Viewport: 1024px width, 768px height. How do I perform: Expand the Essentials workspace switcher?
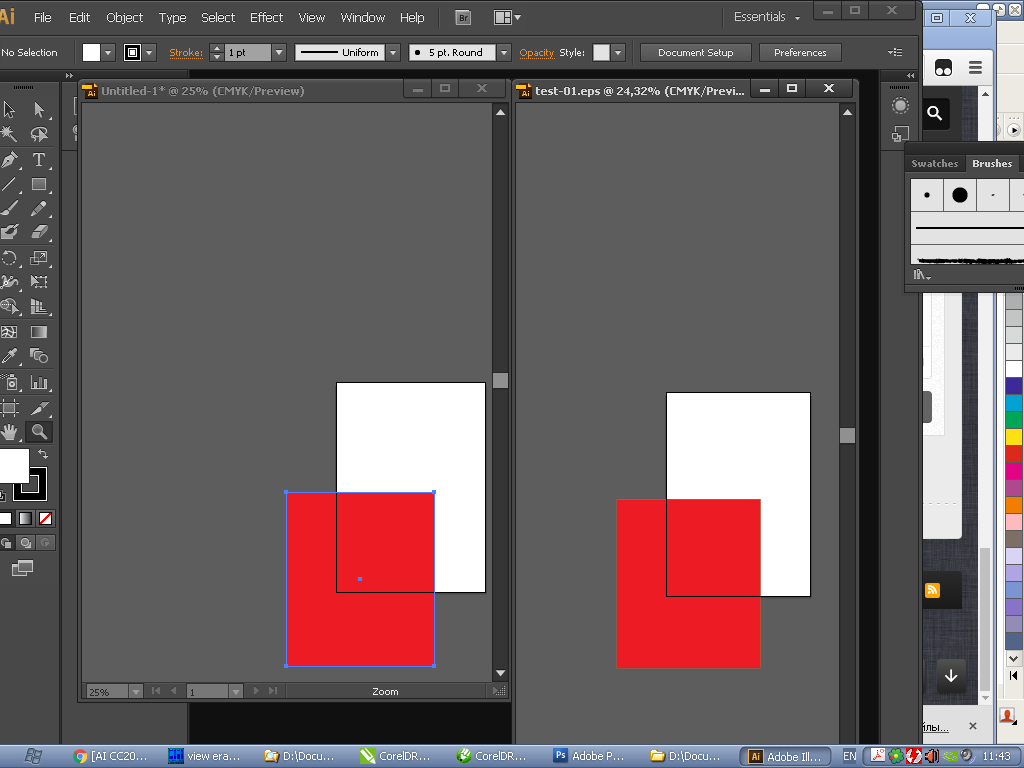[767, 18]
